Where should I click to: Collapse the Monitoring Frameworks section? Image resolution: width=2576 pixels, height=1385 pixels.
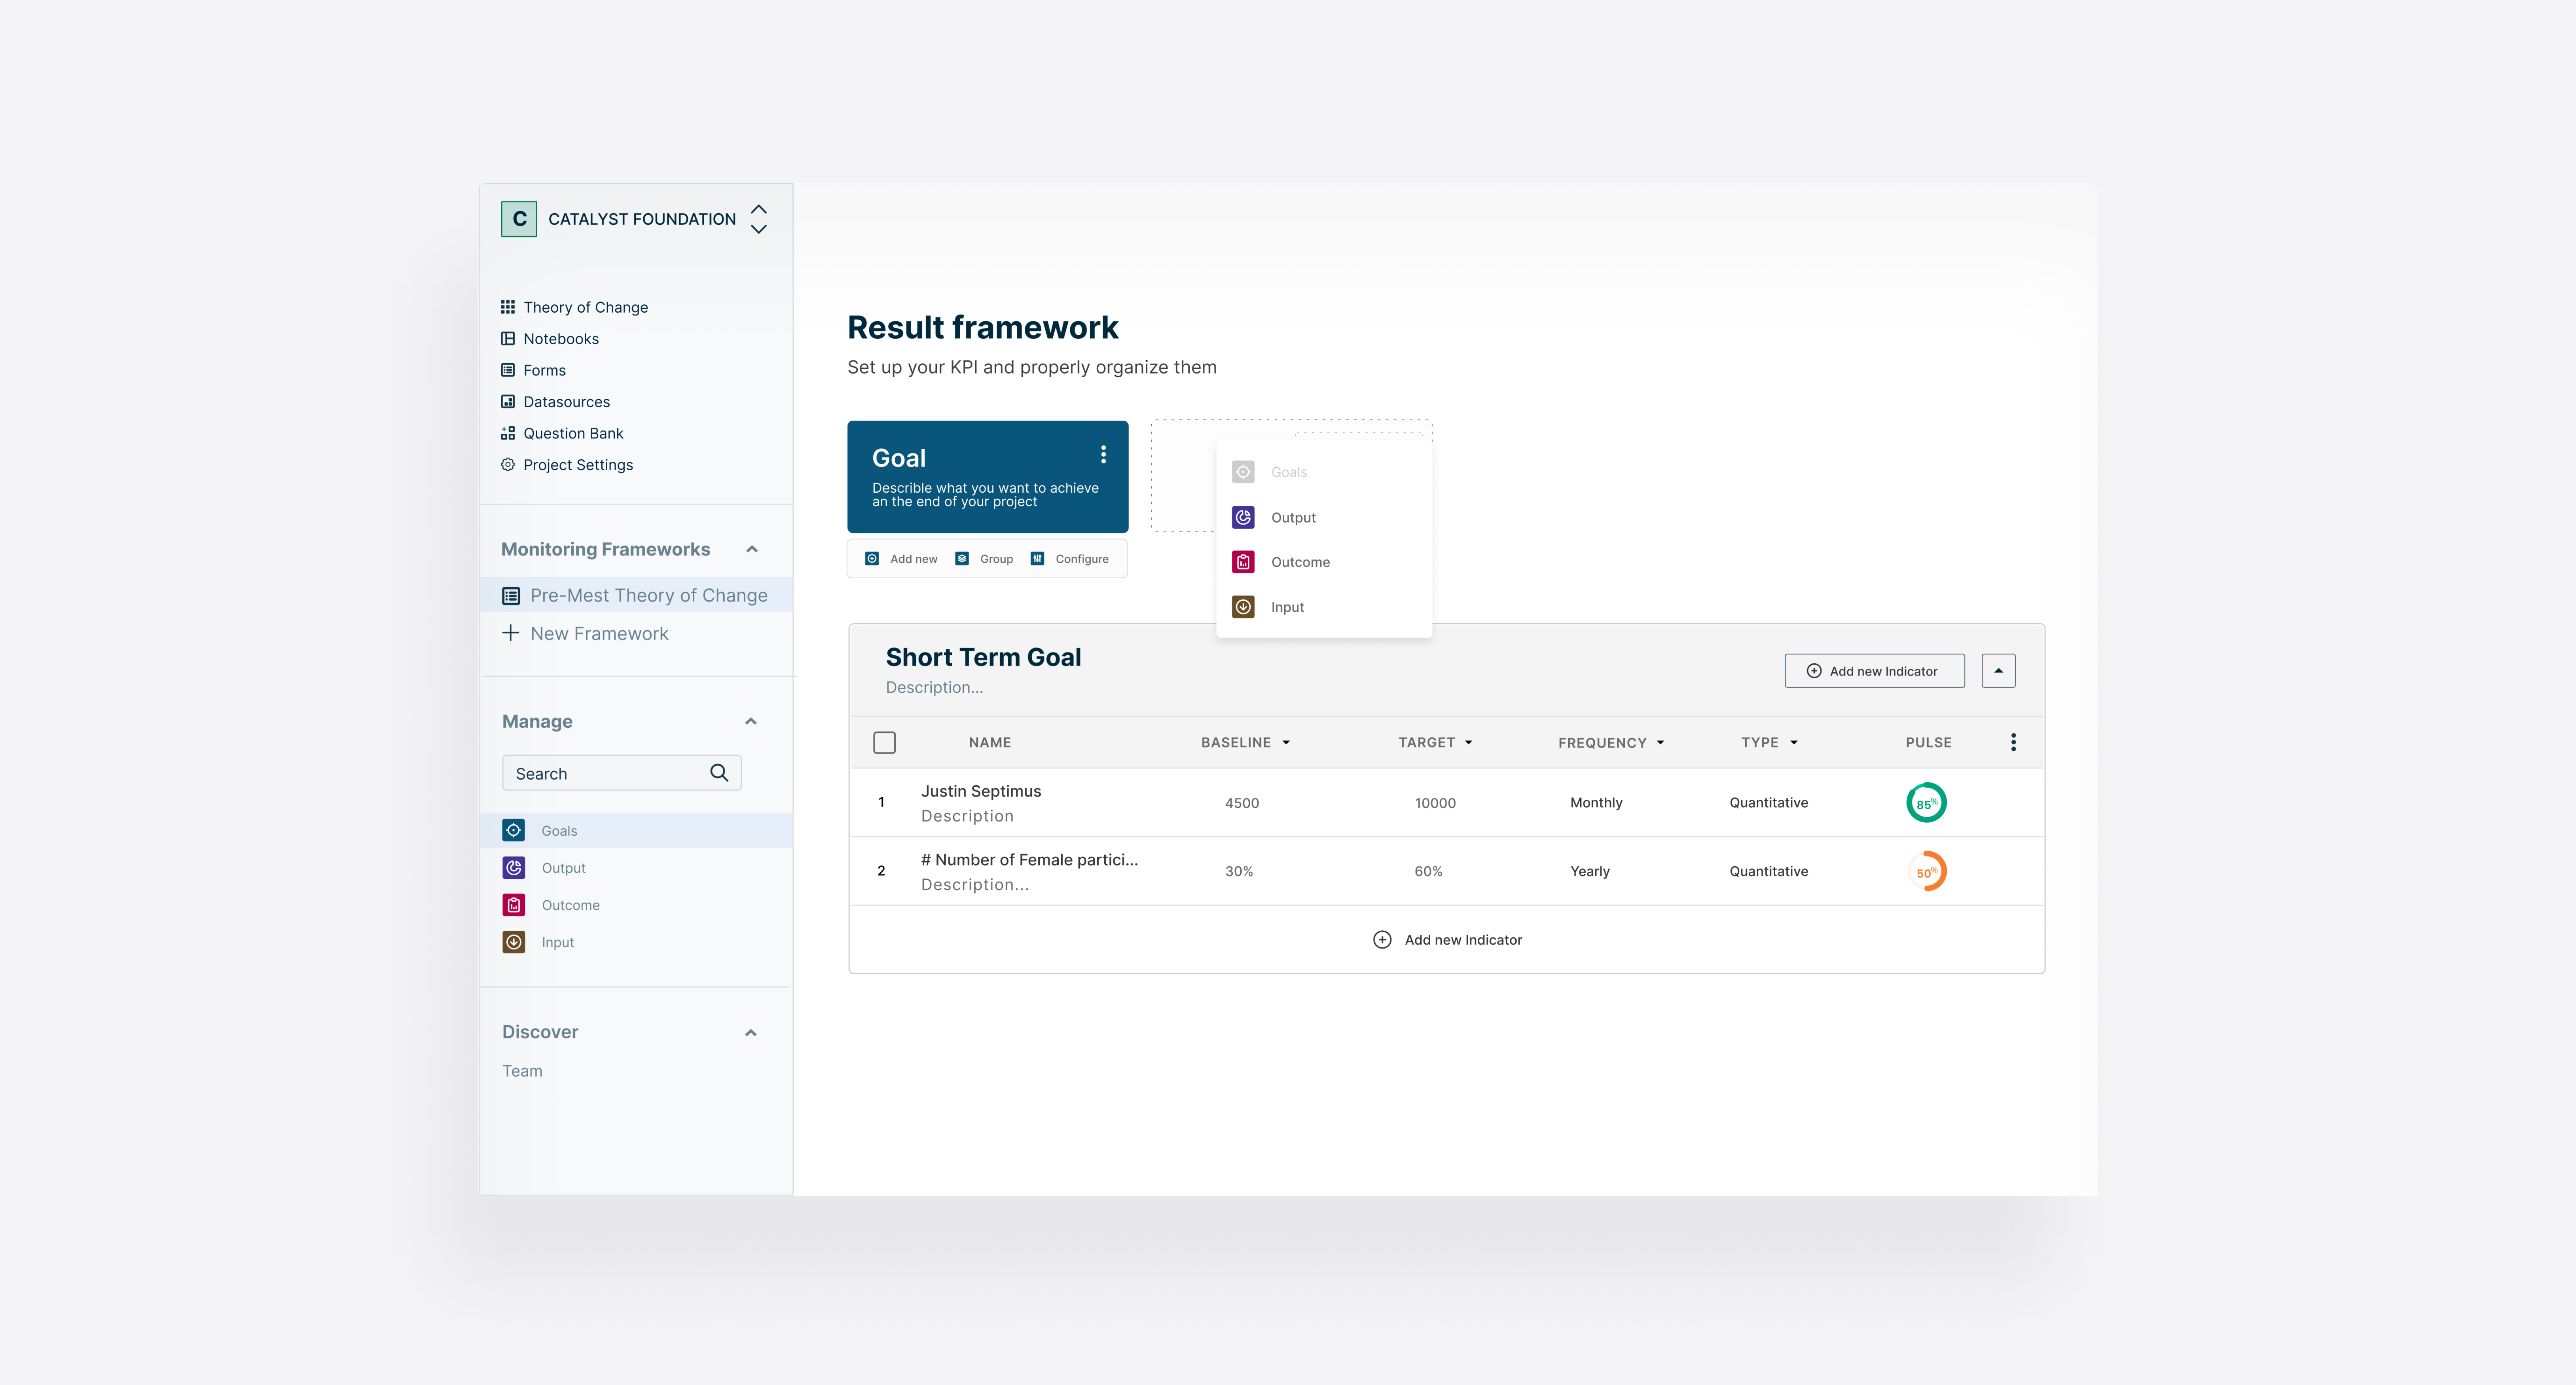pos(752,549)
